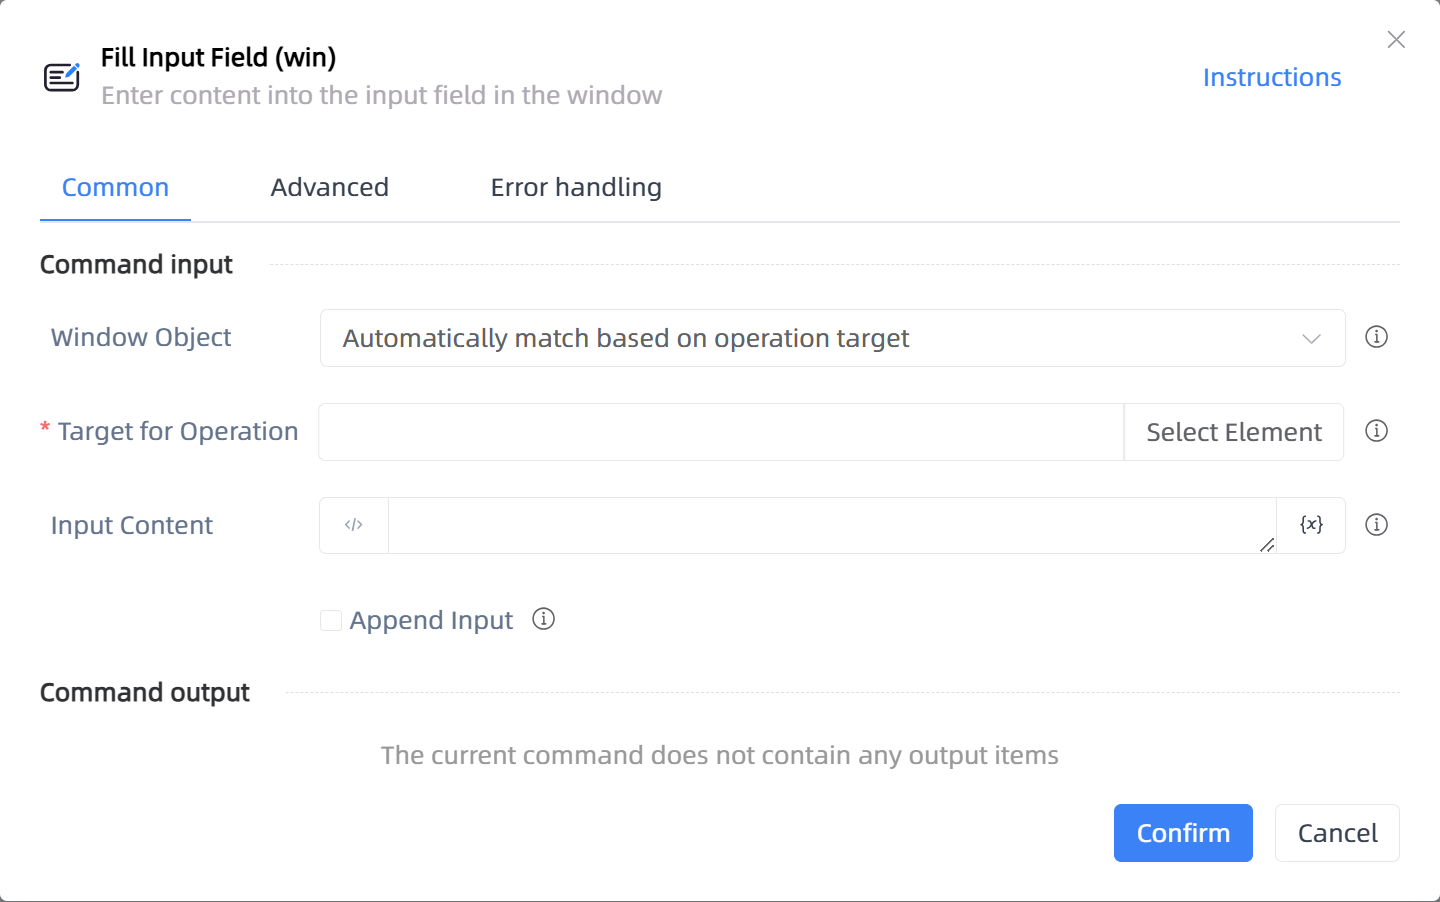The height and width of the screenshot is (902, 1440).
Task: Click the 'Command input' section heading
Action: pyautogui.click(x=136, y=265)
